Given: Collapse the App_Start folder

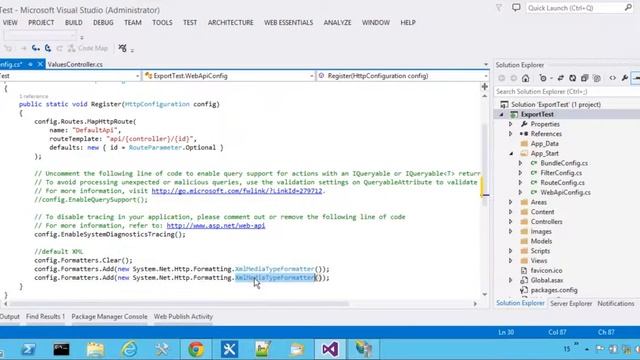Looking at the screenshot, I should click(x=511, y=153).
